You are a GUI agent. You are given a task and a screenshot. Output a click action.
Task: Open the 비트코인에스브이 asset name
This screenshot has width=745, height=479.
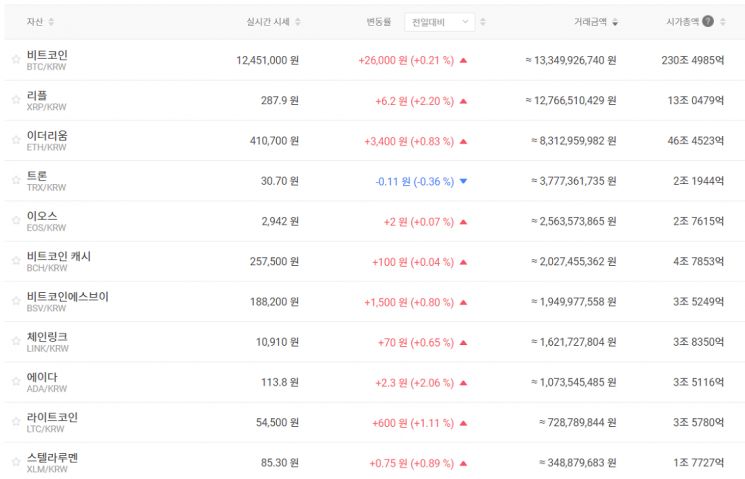coord(67,297)
